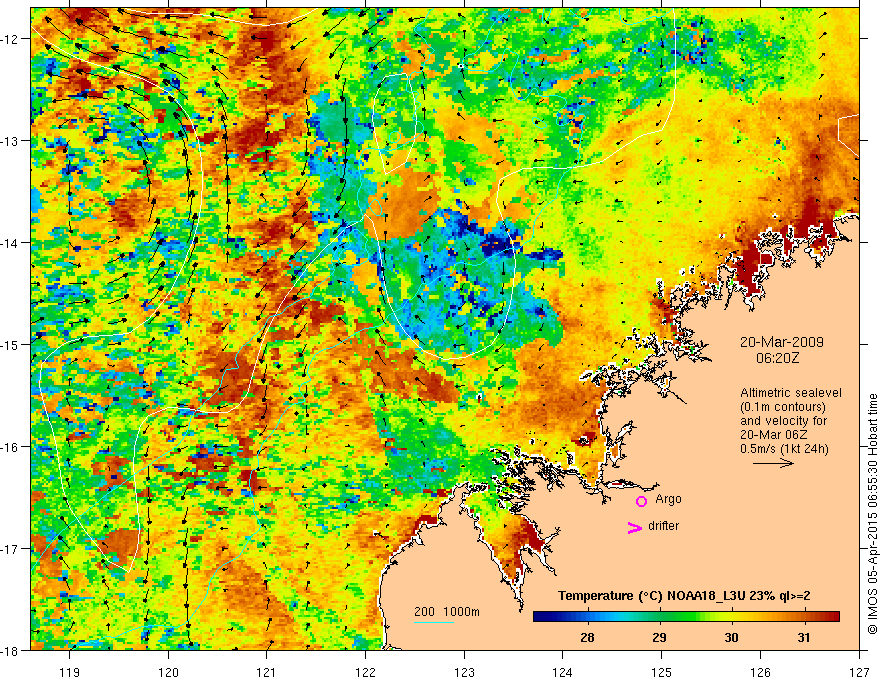This screenshot has height=680, width=880.
Task: Click the '06:20Z' time label
Action: [777, 358]
